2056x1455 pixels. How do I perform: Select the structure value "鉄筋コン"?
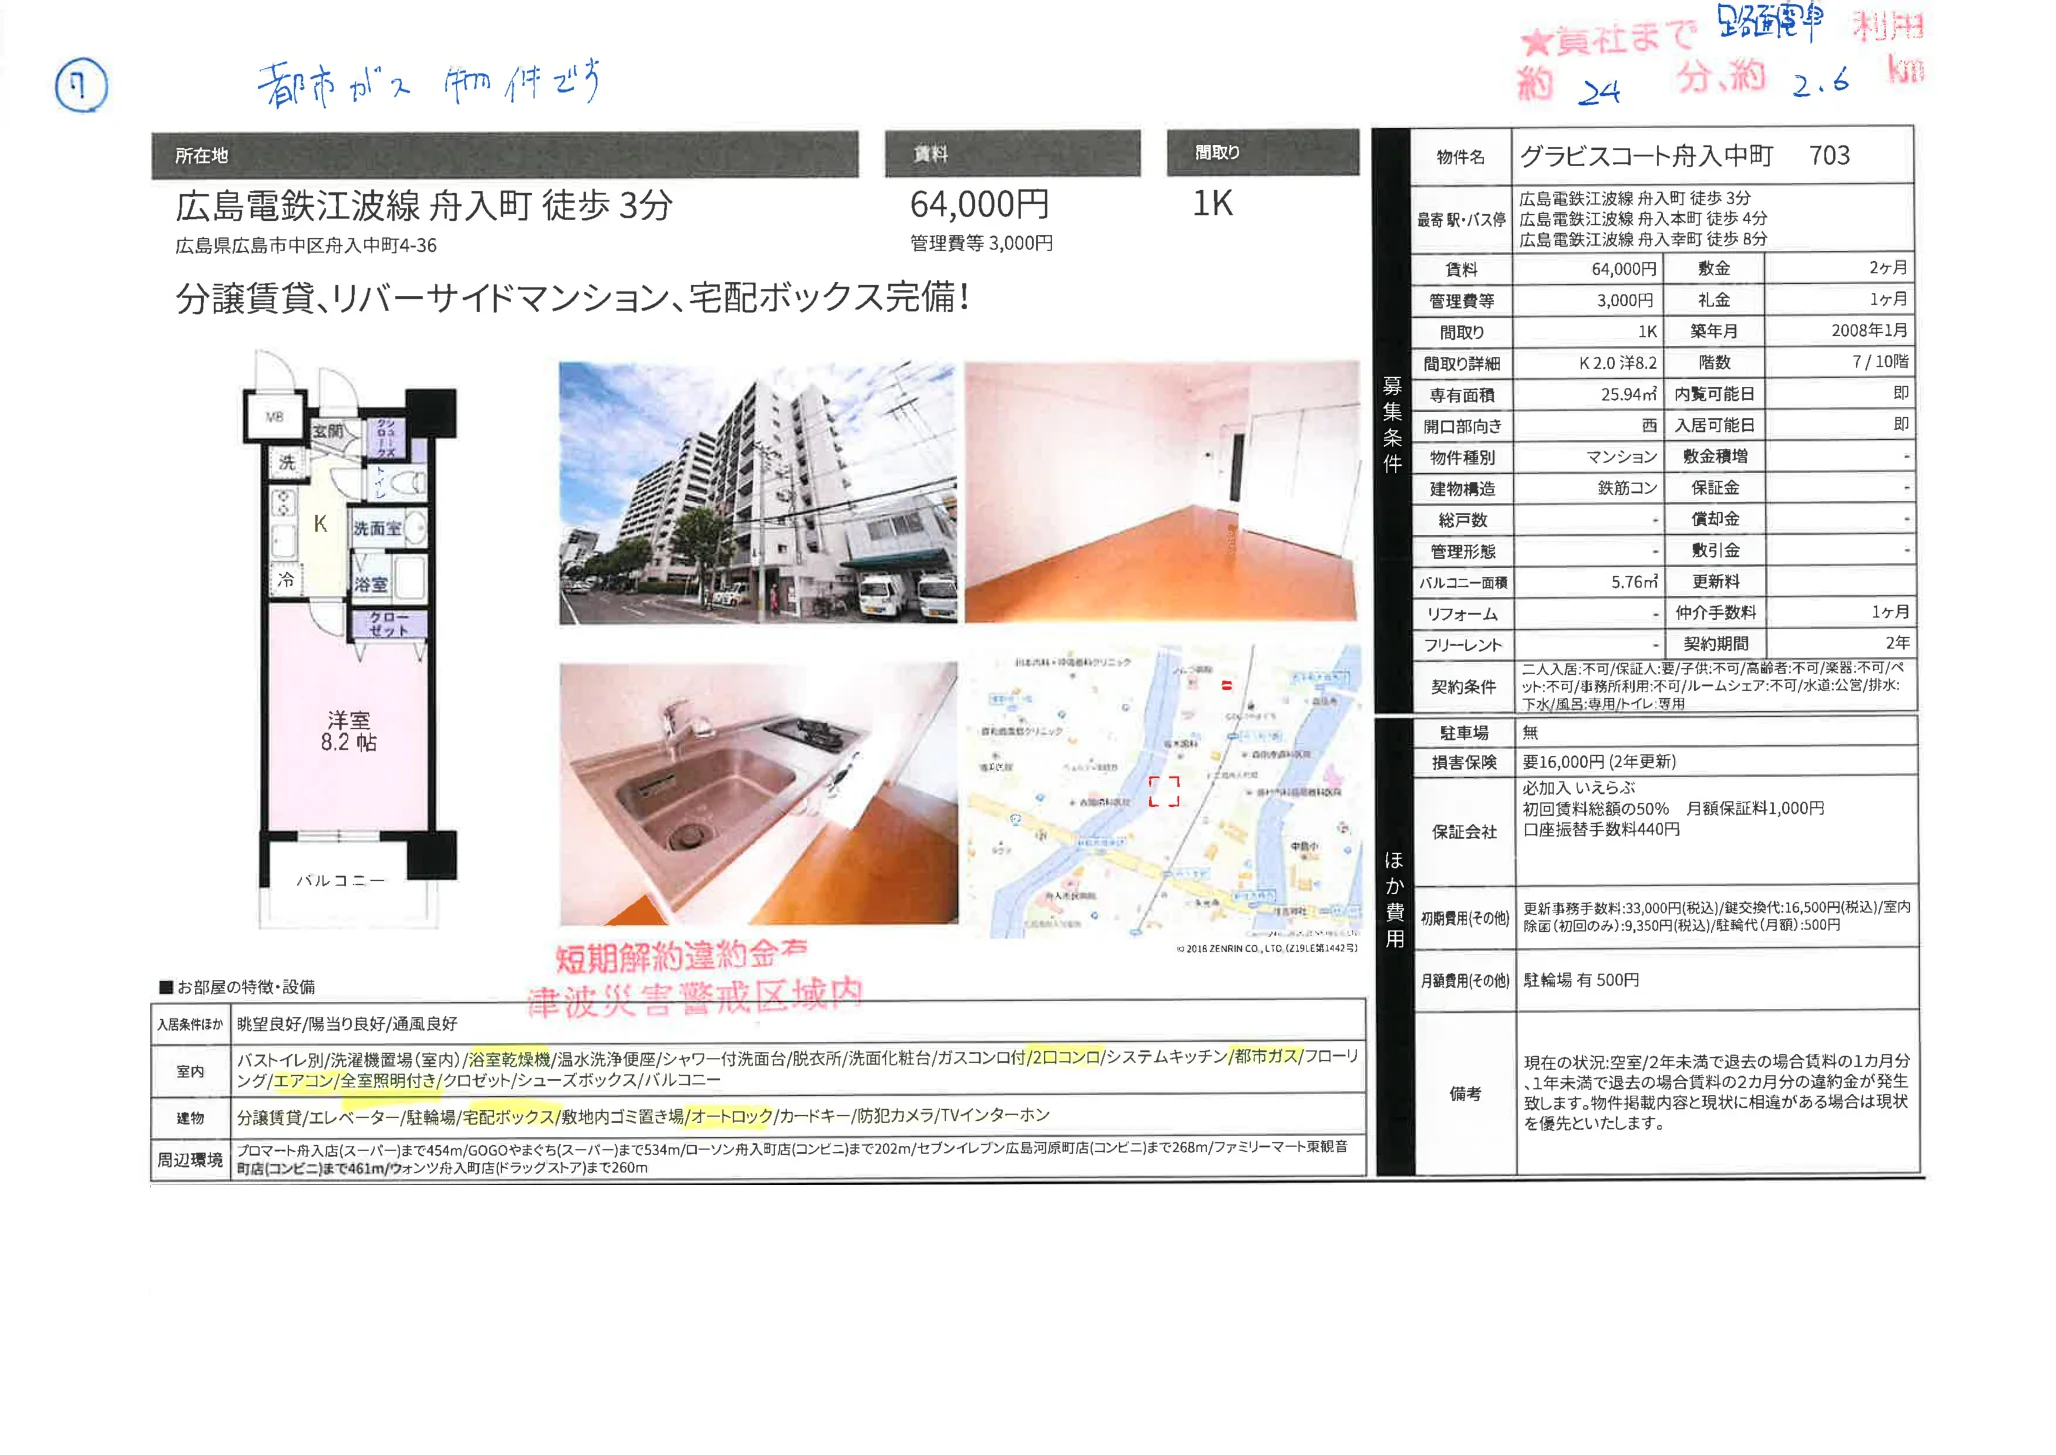click(x=1627, y=489)
